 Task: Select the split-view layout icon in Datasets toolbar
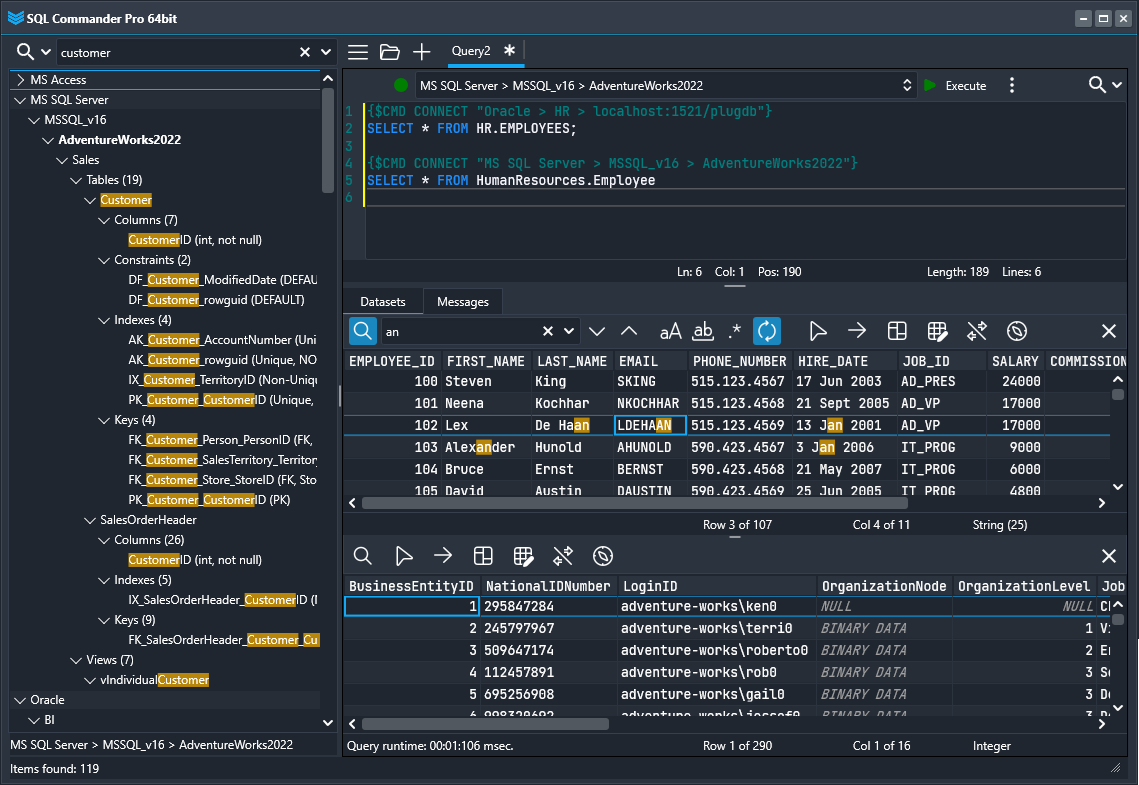pyautogui.click(x=896, y=331)
